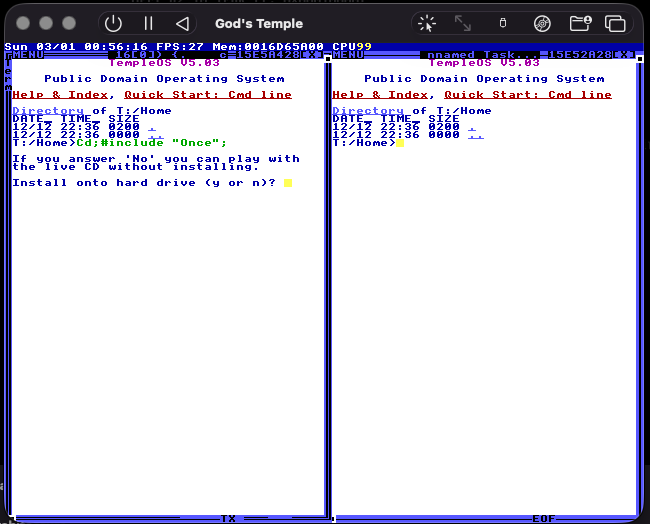Click the install prompt input cursor

tap(288, 183)
